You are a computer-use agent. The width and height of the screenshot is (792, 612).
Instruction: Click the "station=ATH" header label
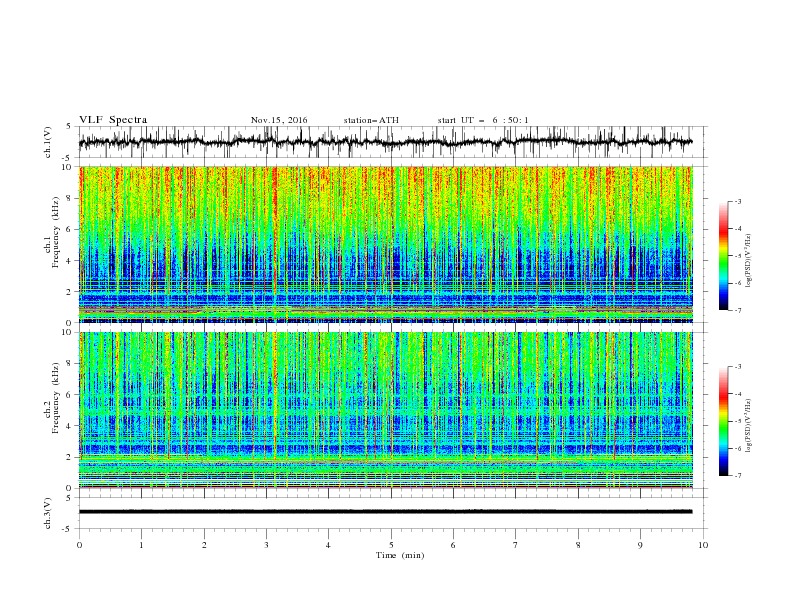pos(371,120)
